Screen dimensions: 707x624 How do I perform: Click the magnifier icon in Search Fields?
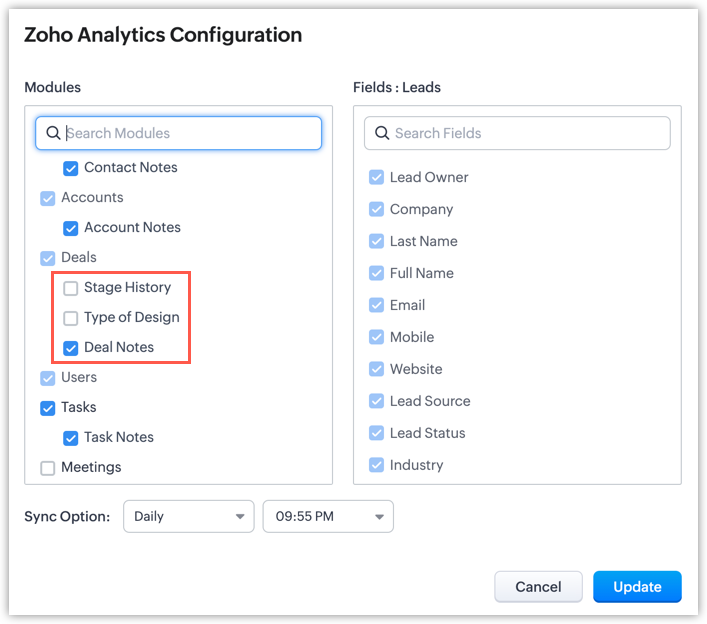pyautogui.click(x=381, y=133)
